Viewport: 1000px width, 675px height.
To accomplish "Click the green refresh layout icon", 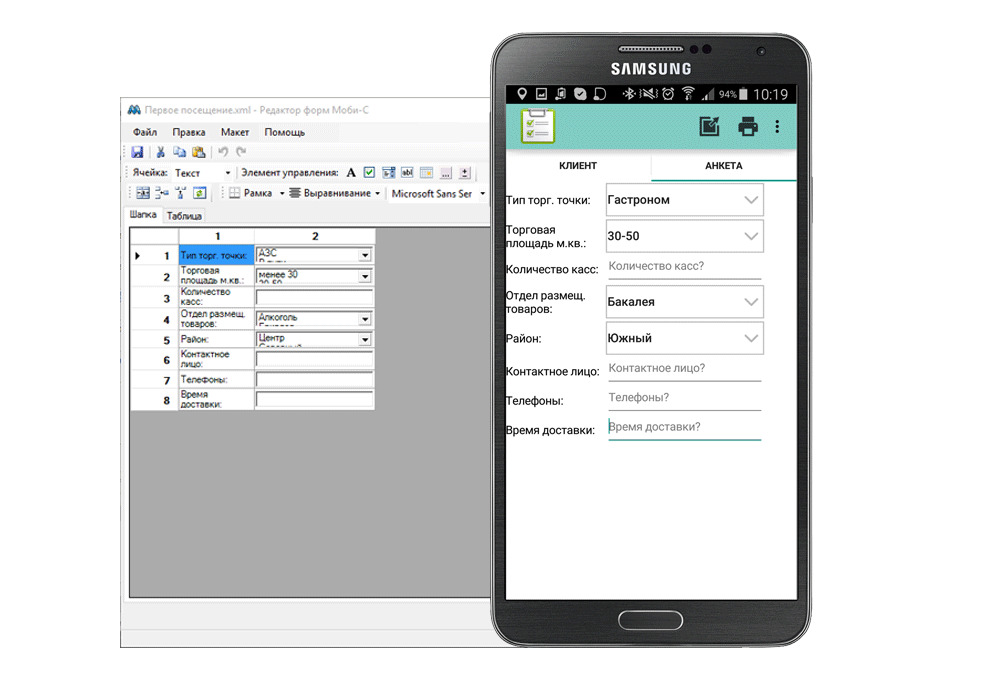I will [x=200, y=193].
